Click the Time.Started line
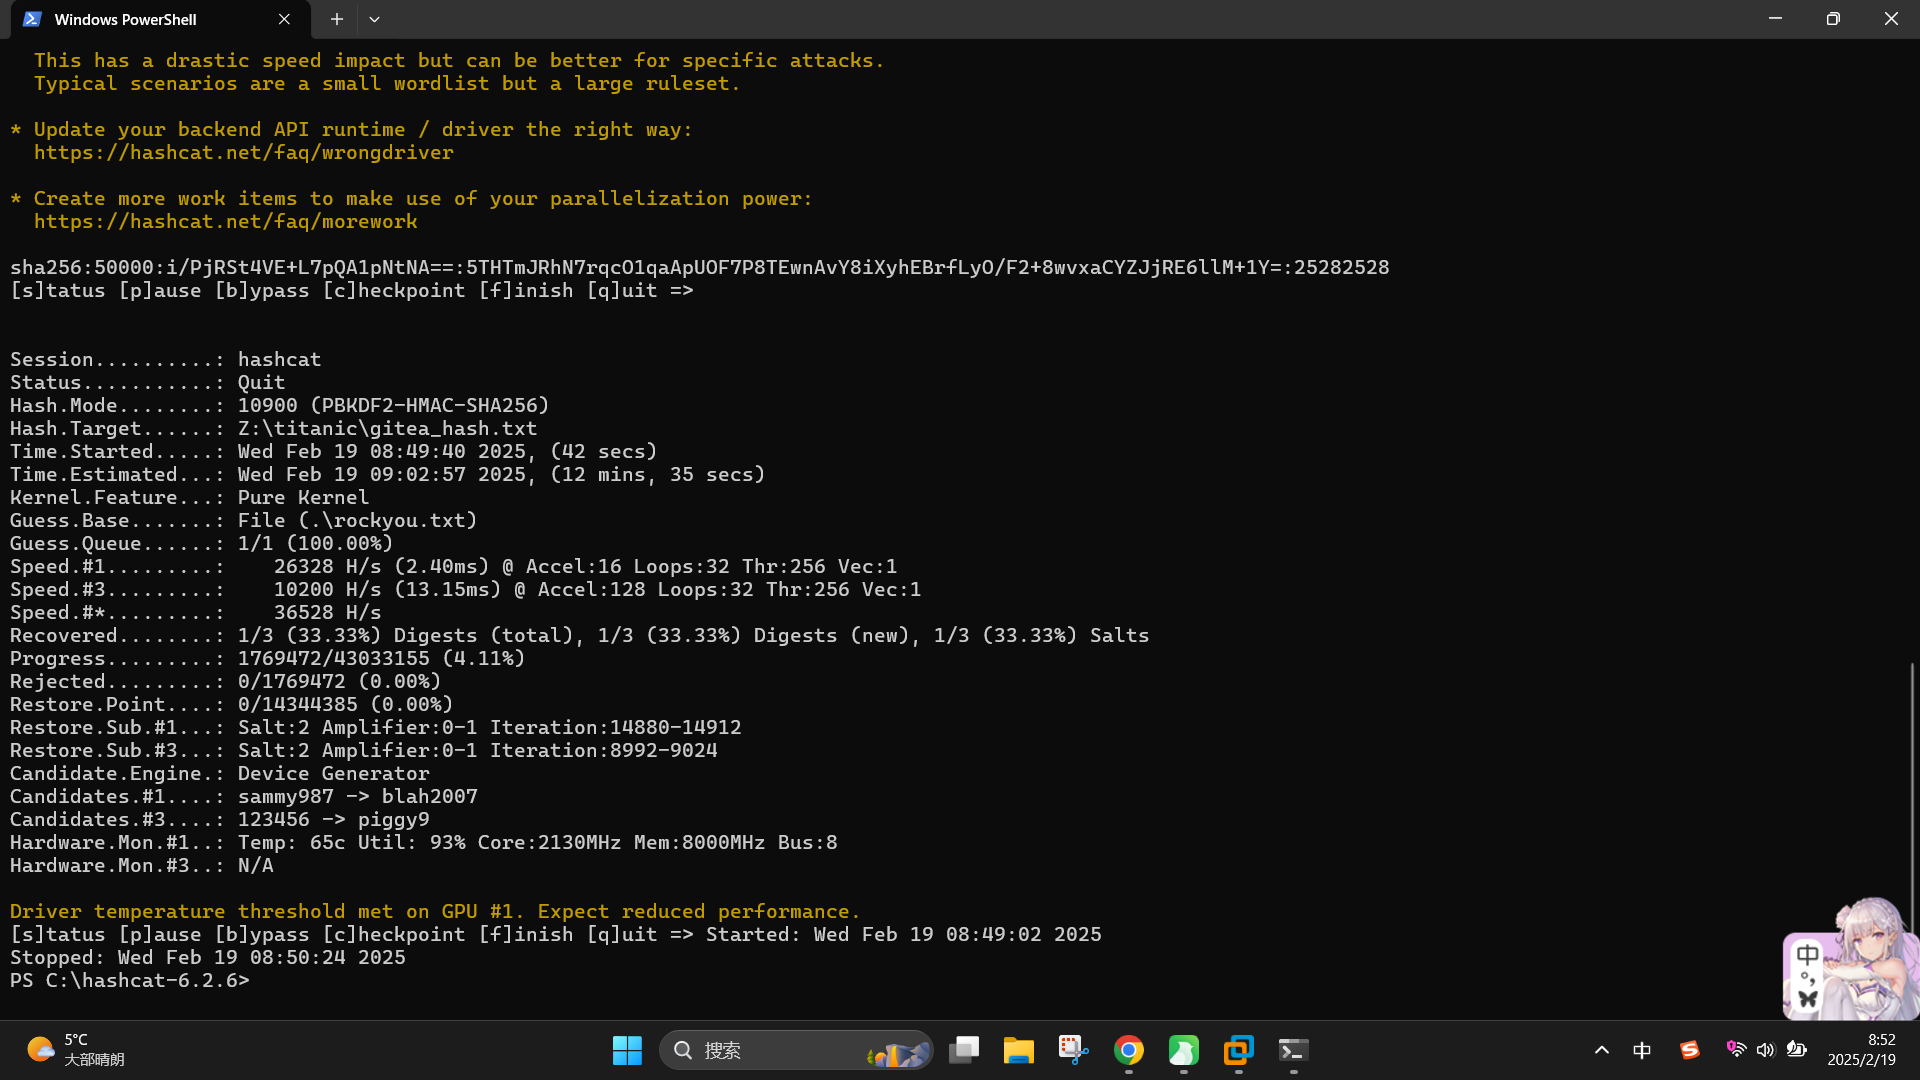This screenshot has width=1920, height=1080. tap(334, 451)
